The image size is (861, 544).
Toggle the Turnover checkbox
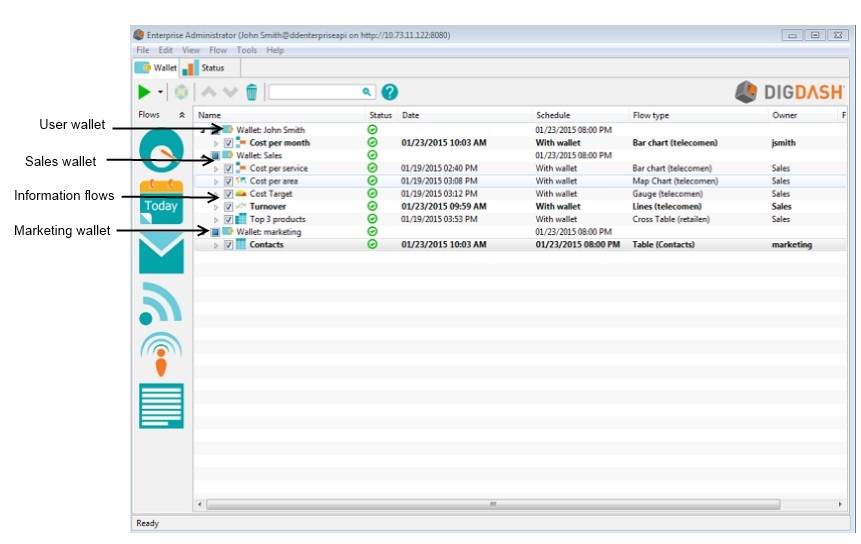coord(228,207)
